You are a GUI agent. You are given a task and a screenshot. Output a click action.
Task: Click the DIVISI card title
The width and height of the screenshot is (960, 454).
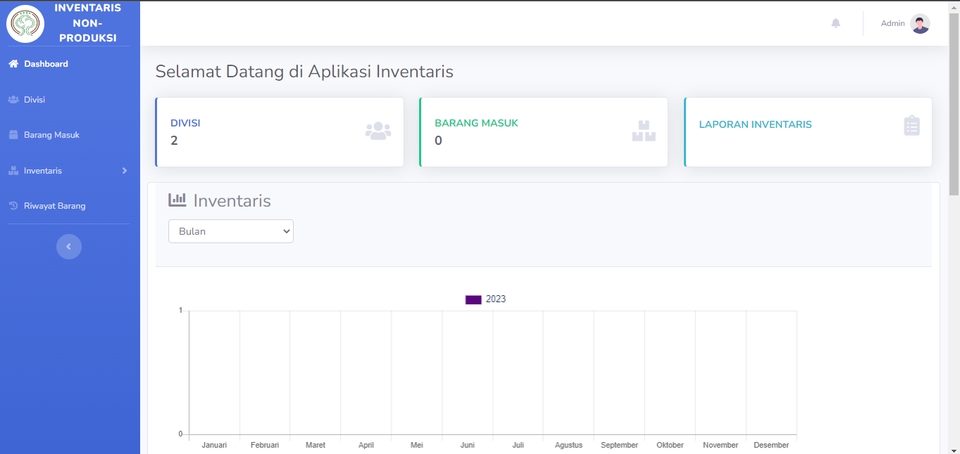[186, 123]
